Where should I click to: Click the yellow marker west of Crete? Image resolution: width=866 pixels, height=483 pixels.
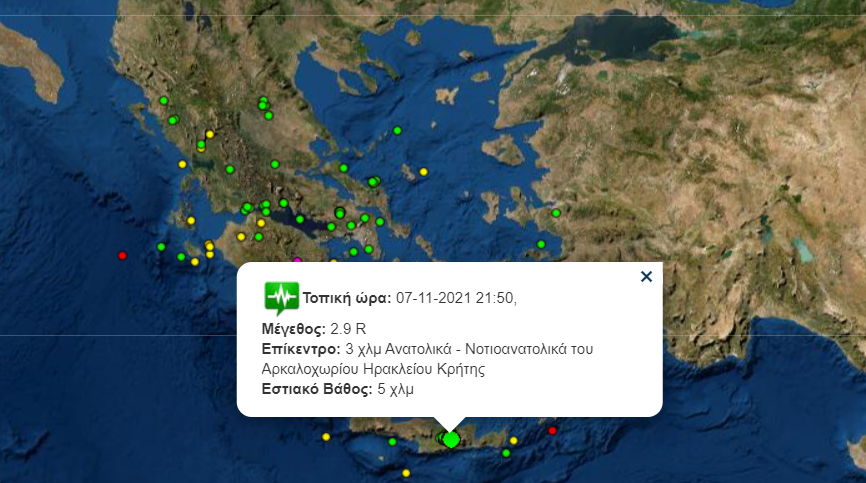coord(326,436)
